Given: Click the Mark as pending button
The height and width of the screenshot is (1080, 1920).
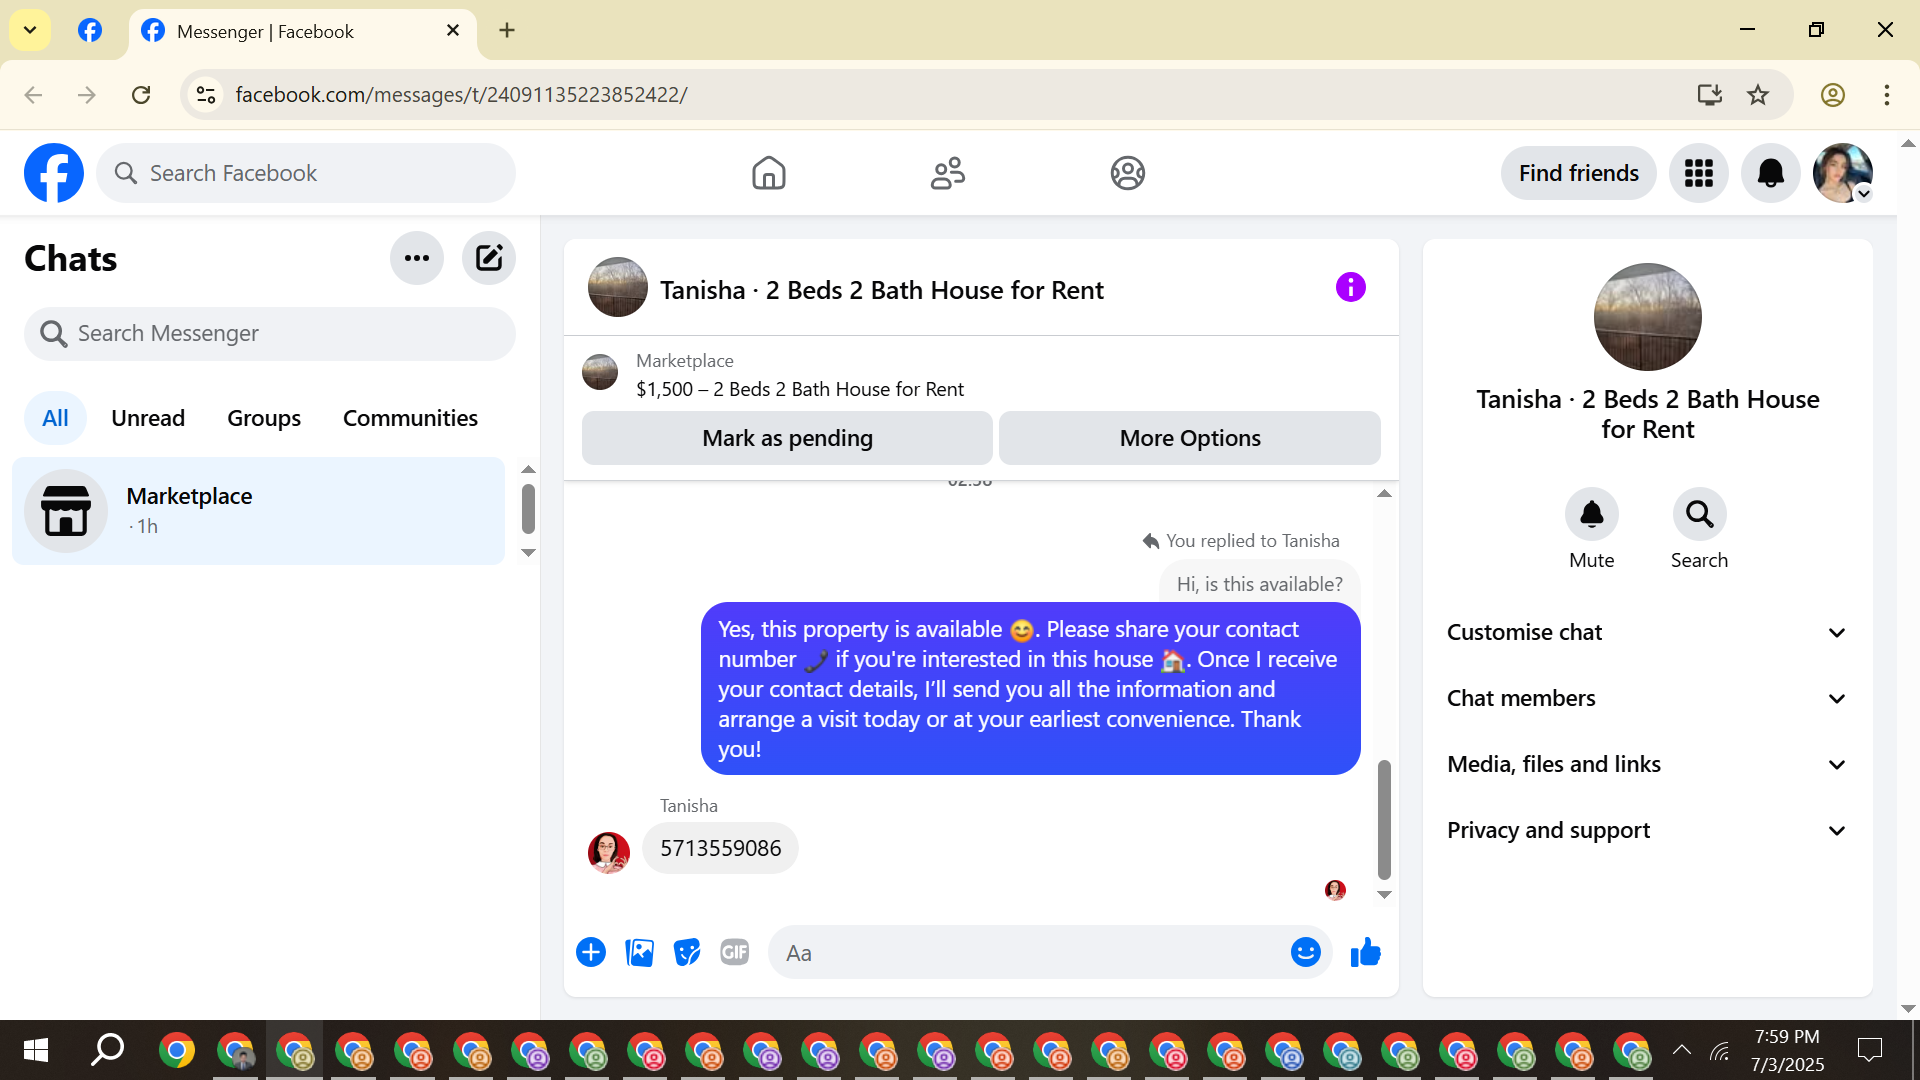Looking at the screenshot, I should click(787, 438).
